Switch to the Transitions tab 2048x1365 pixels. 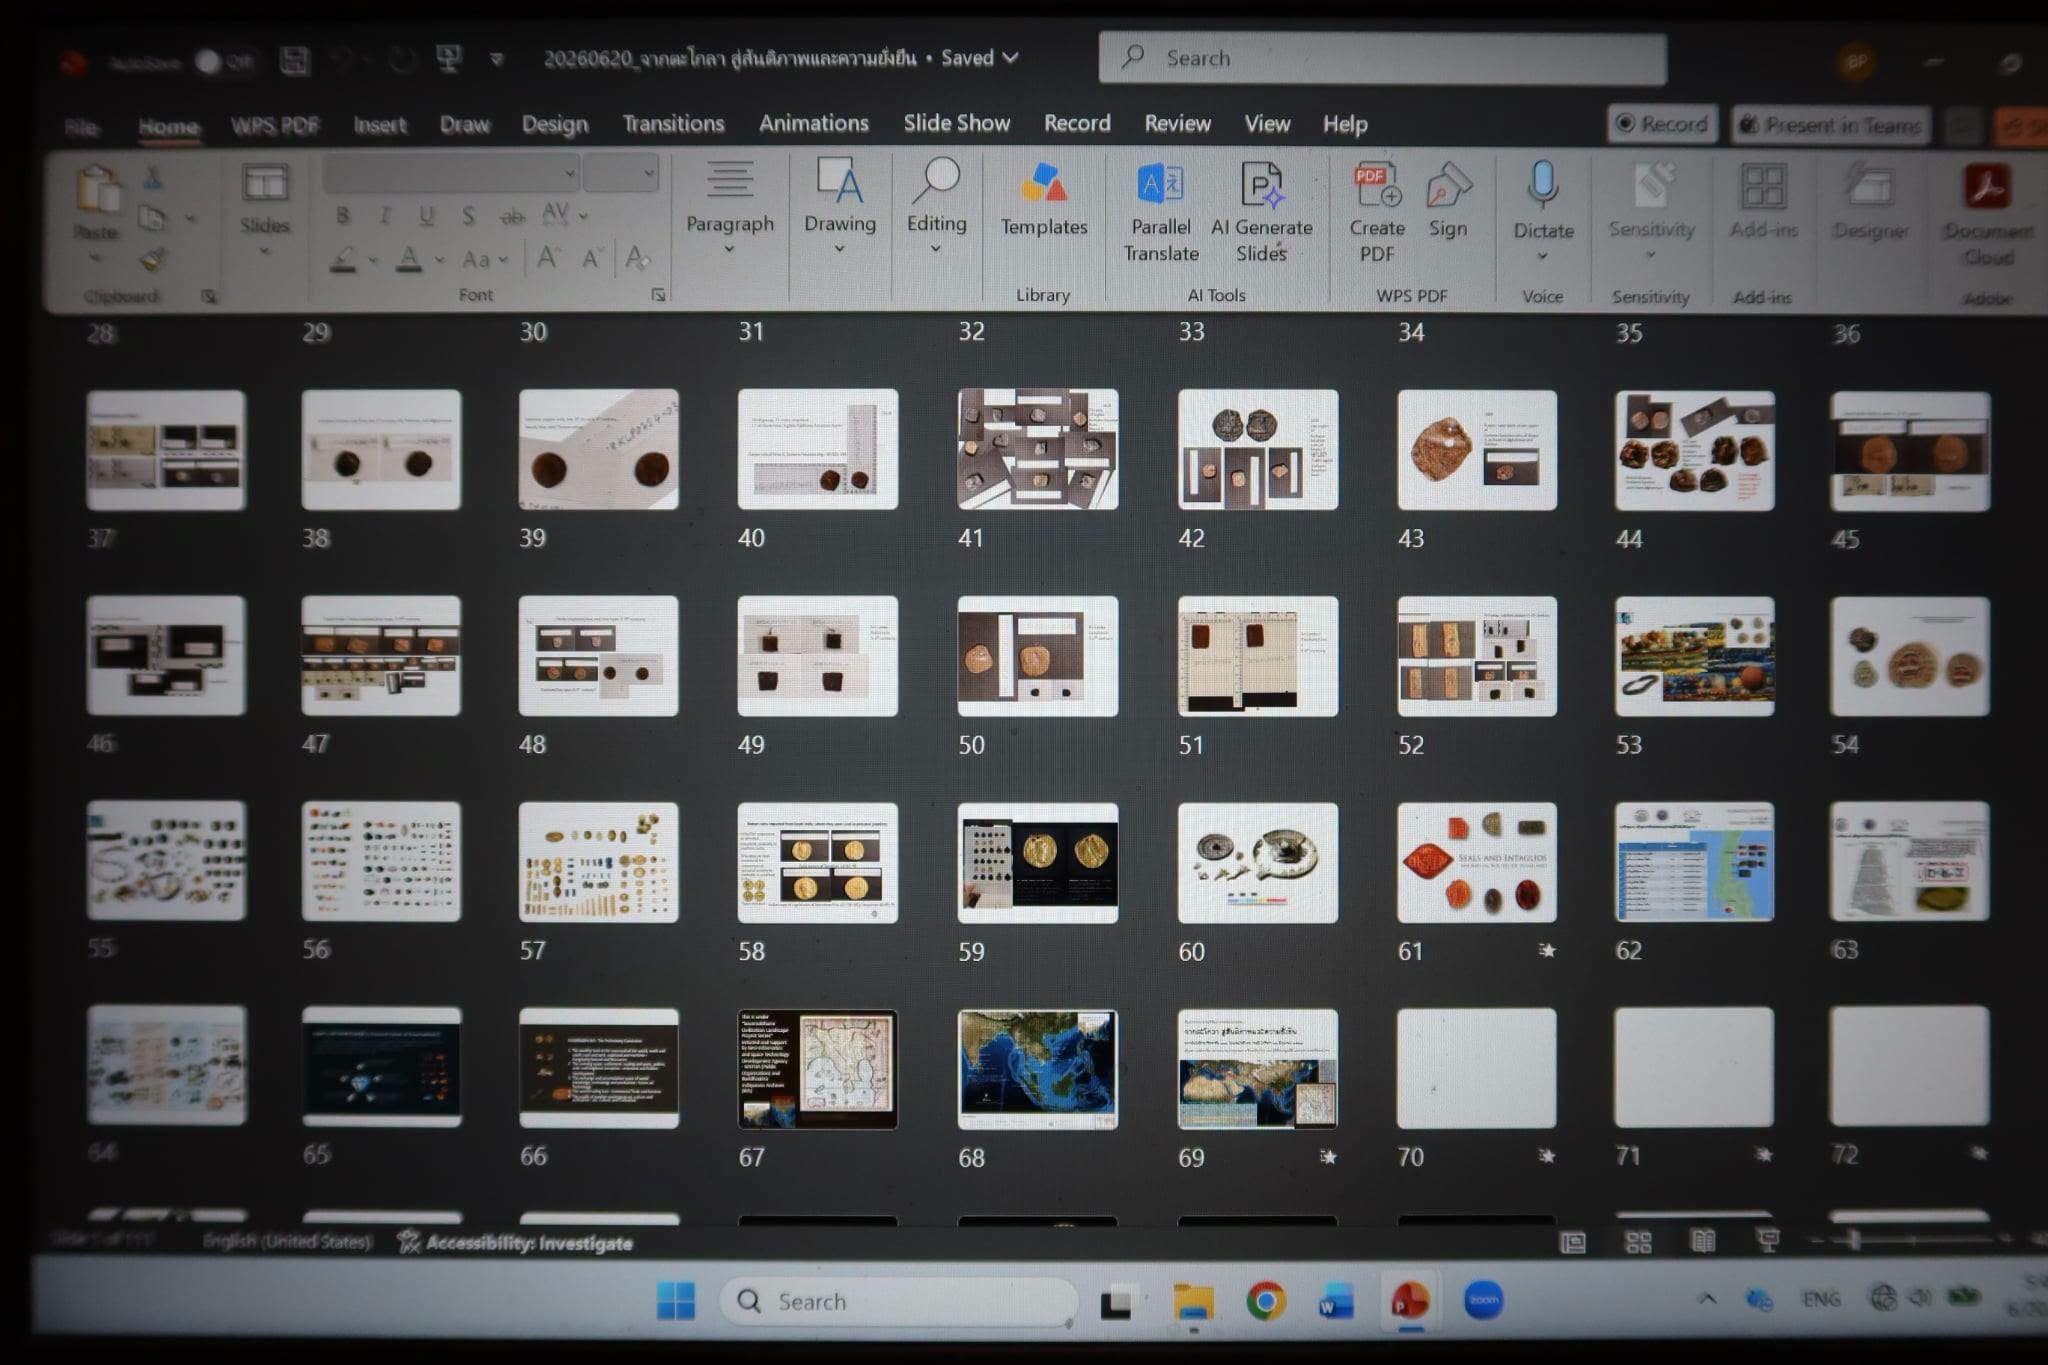[x=673, y=123]
